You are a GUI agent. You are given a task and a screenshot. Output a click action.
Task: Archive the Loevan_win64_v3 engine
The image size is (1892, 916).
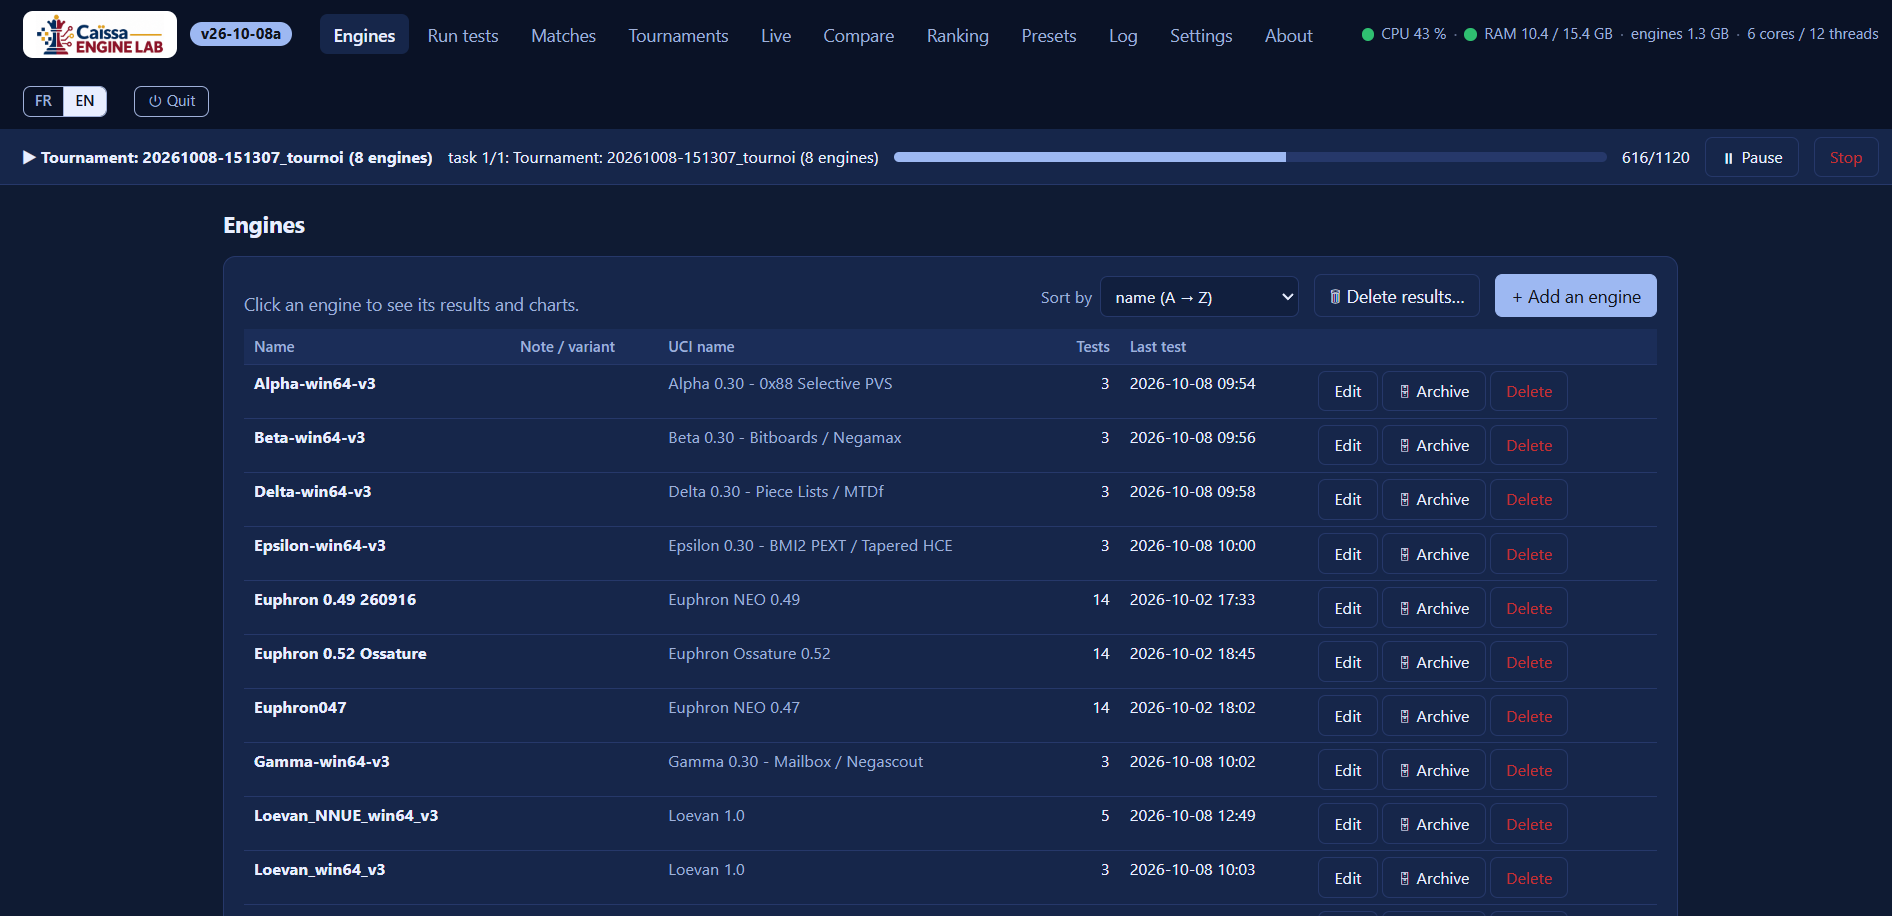coord(1434,878)
